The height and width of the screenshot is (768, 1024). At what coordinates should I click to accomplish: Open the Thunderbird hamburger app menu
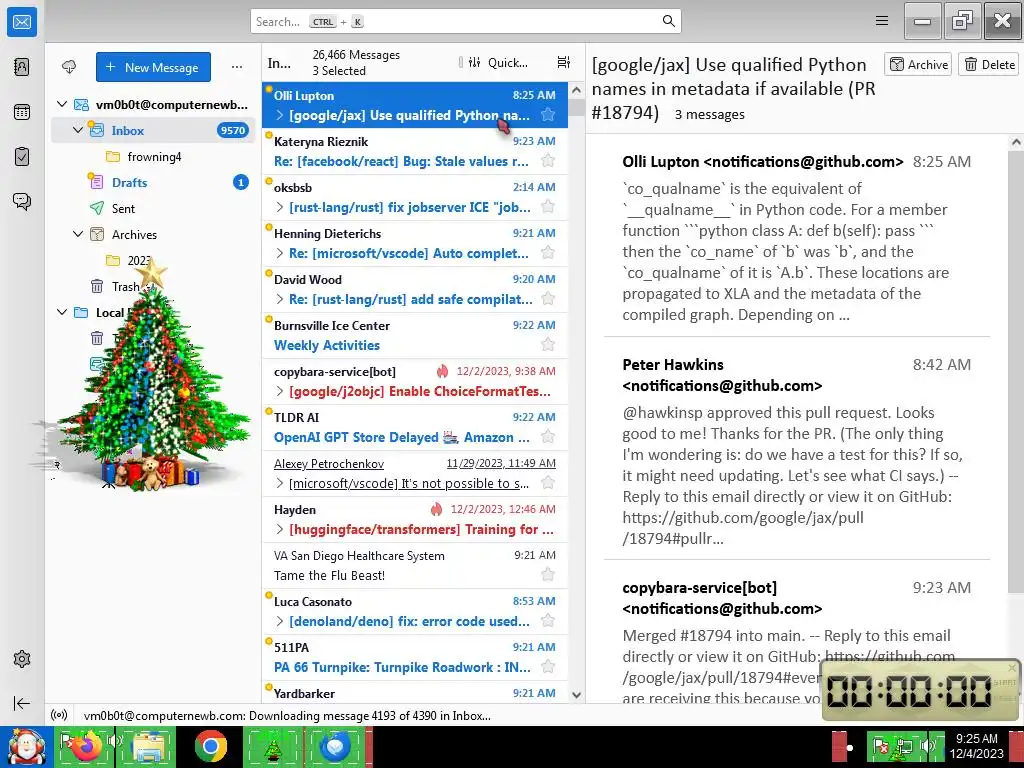pyautogui.click(x=882, y=21)
